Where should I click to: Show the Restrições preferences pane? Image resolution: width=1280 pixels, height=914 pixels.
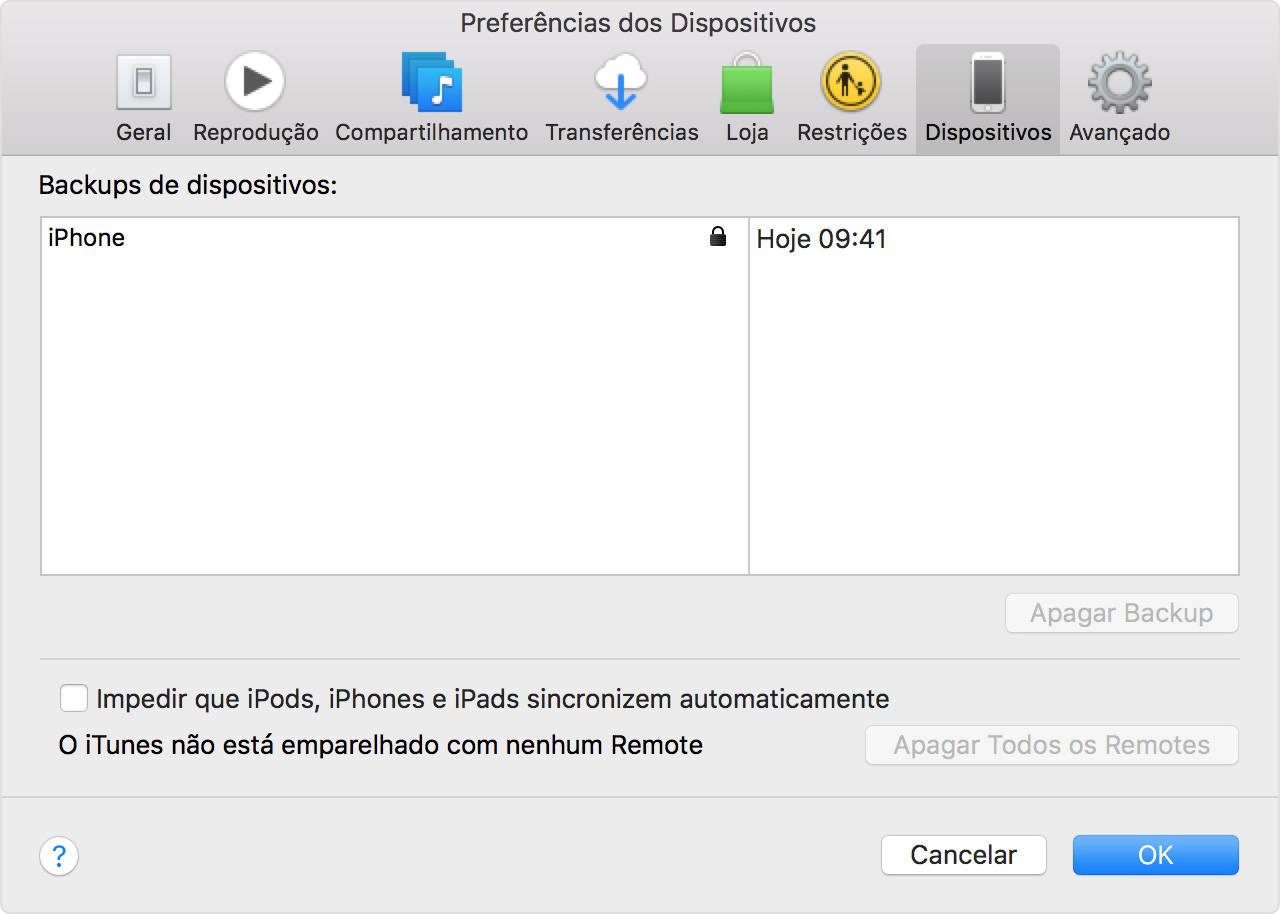(x=851, y=98)
